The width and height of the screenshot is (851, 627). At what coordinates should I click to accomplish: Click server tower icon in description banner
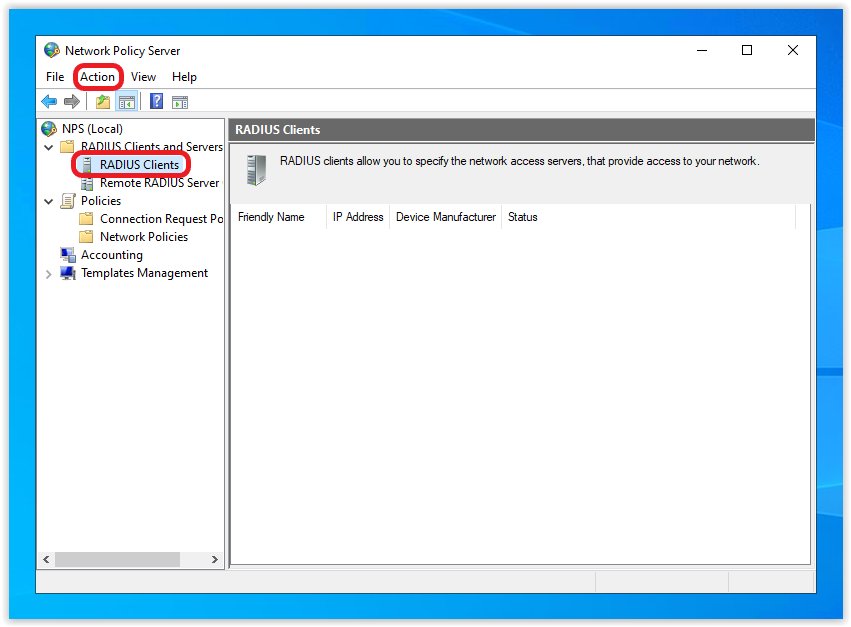tap(256, 170)
